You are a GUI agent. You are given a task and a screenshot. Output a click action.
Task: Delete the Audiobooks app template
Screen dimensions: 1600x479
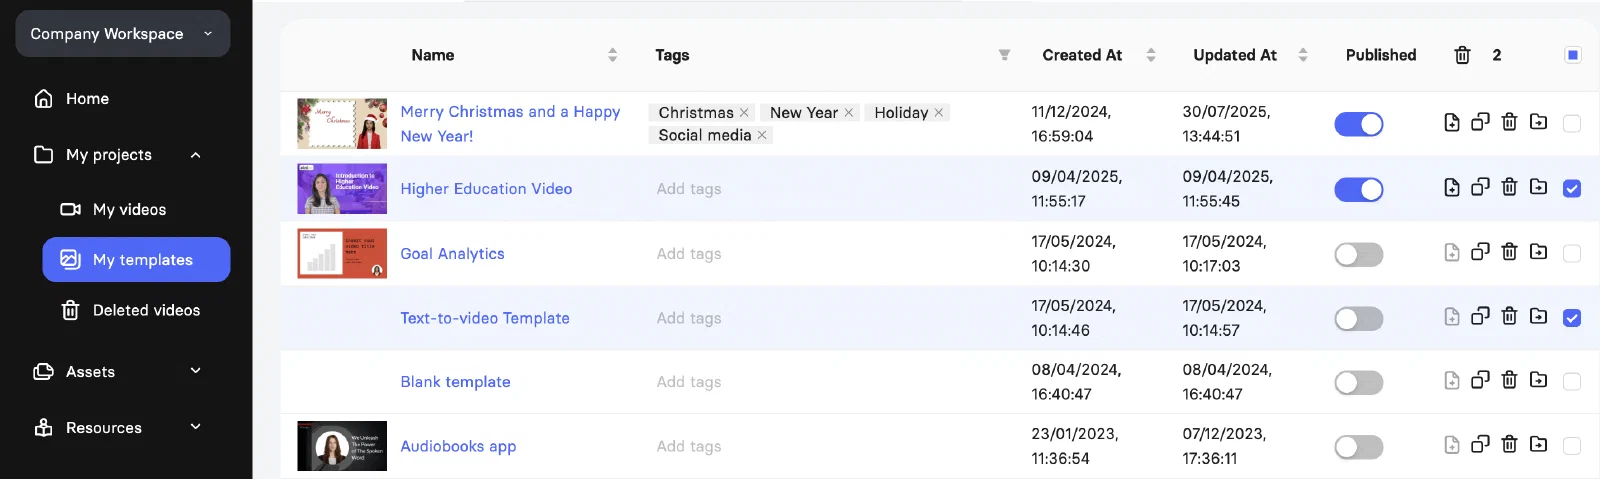coord(1509,444)
